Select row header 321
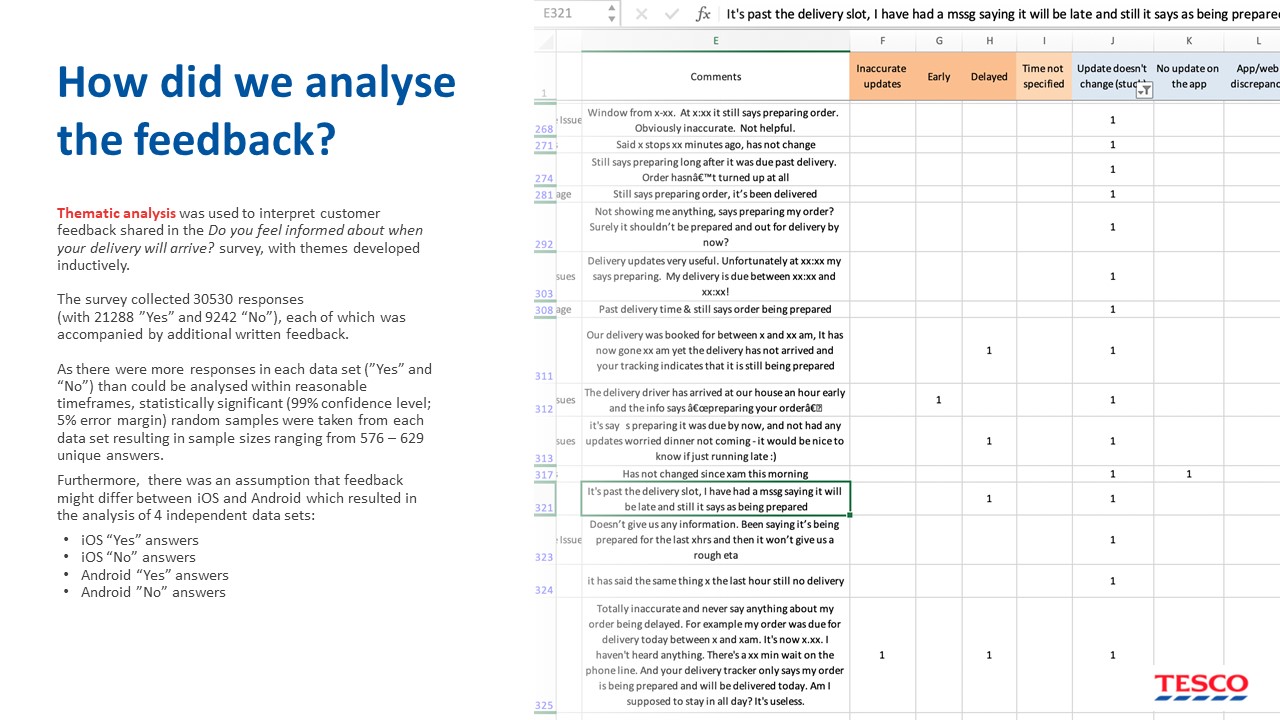Image resolution: width=1280 pixels, height=720 pixels. click(x=545, y=498)
